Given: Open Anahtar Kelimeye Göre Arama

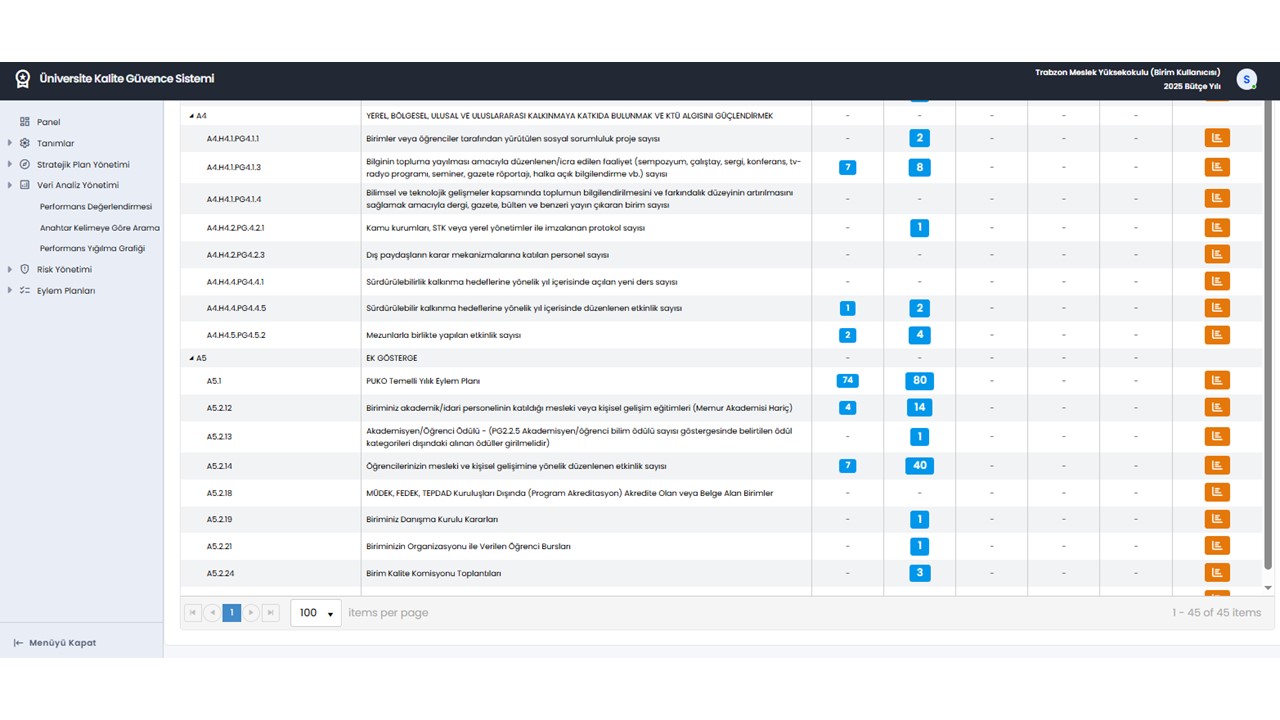Looking at the screenshot, I should (x=100, y=228).
